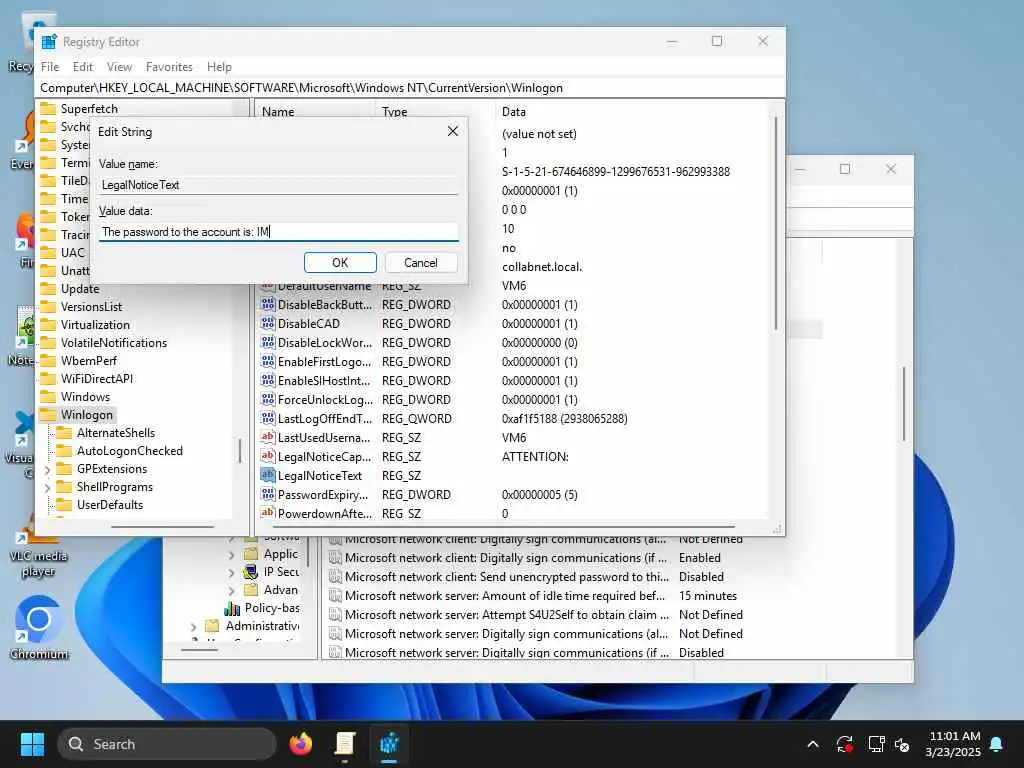
Task: Click the PowerdownAfte... string value icon
Action: coord(267,513)
